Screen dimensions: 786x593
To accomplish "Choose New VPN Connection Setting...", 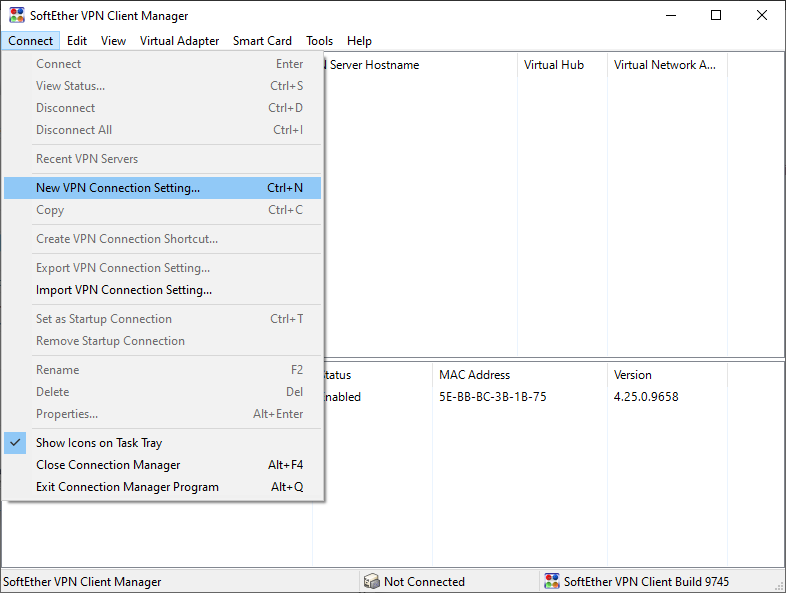I will pos(162,187).
